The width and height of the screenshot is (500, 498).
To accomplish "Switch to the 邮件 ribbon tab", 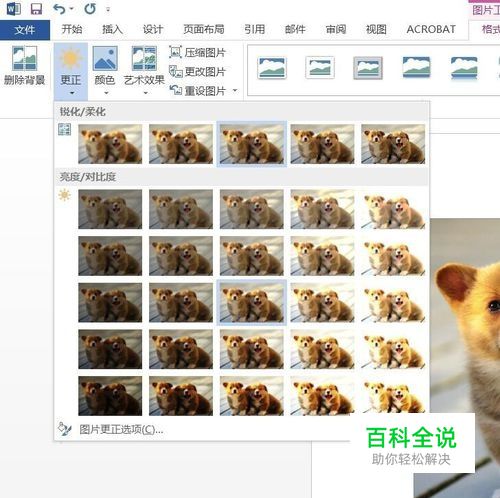I will 295,29.
